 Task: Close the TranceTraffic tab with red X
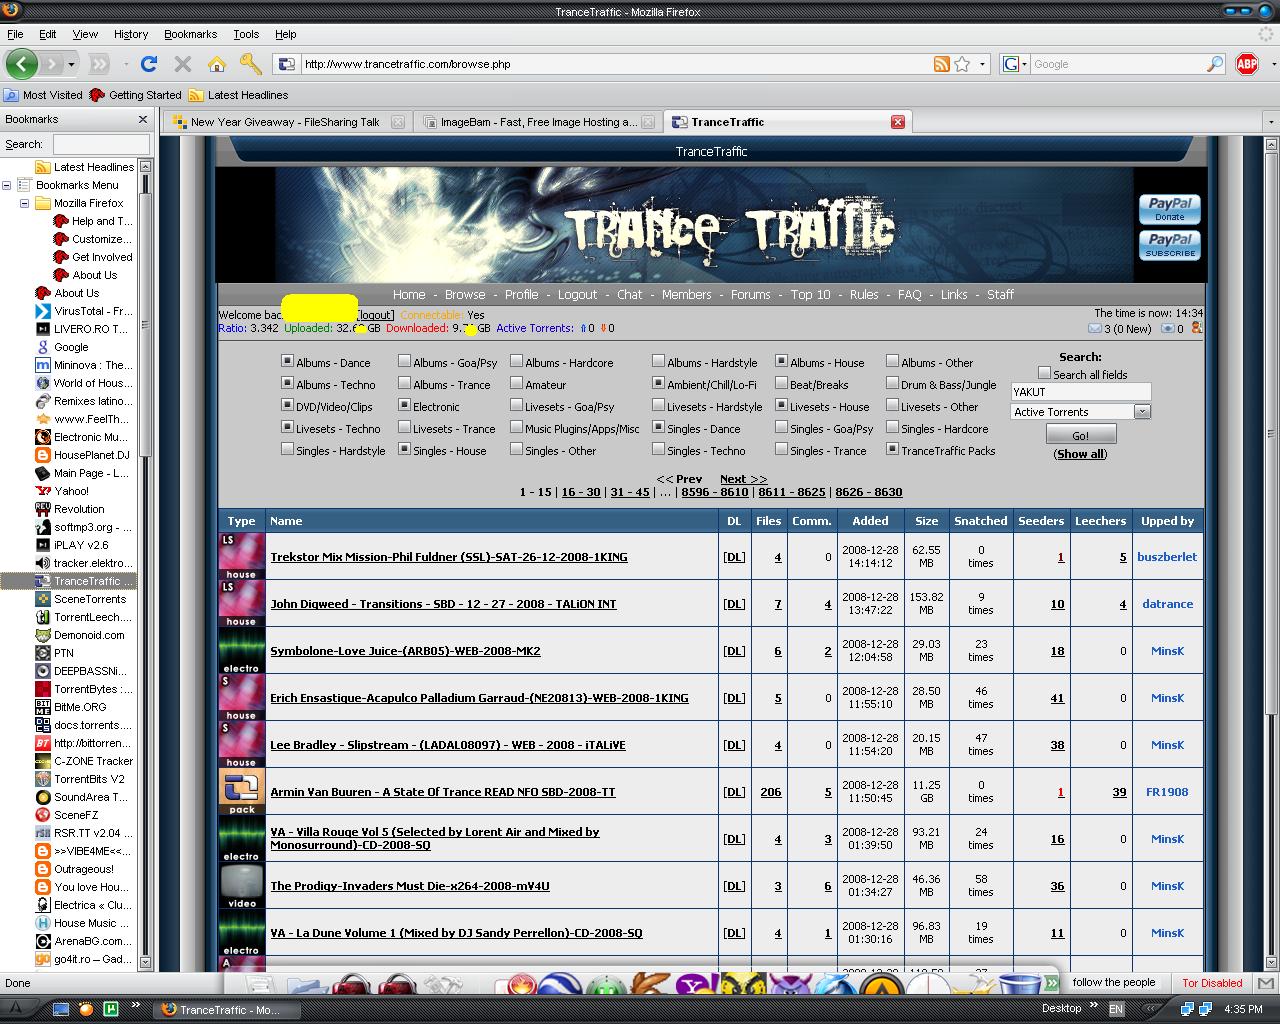[898, 122]
